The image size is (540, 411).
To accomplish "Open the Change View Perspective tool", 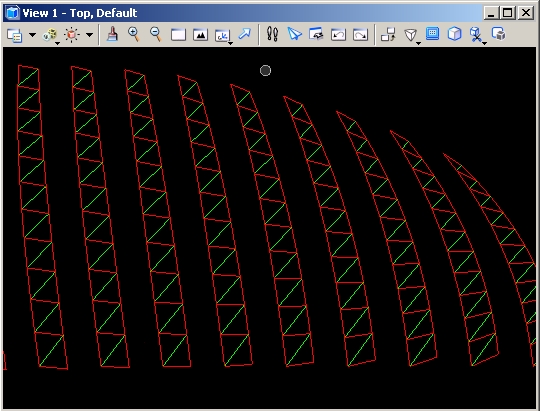I will click(x=411, y=35).
